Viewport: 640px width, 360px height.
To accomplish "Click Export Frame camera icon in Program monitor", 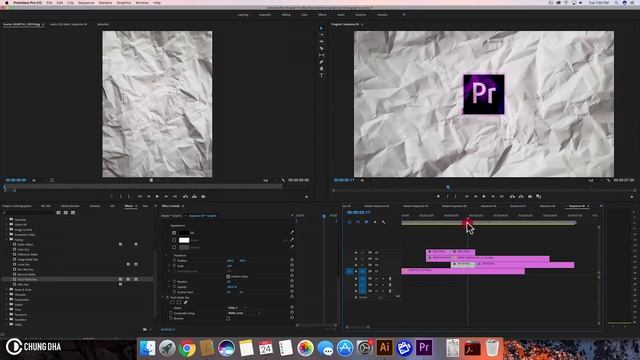I will click(x=530, y=197).
